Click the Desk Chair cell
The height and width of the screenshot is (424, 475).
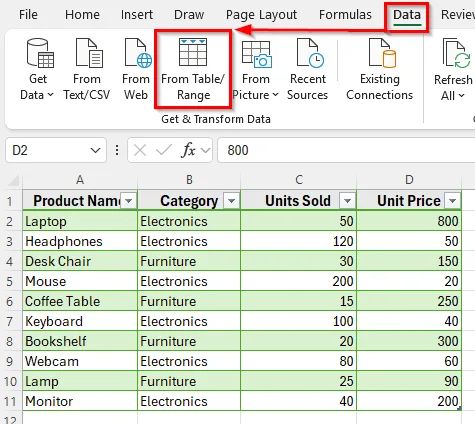click(x=80, y=261)
